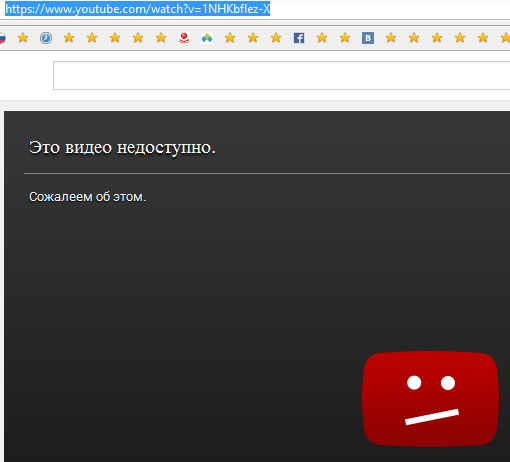Open the red map pin bookmark
The height and width of the screenshot is (462, 510).
pyautogui.click(x=184, y=38)
